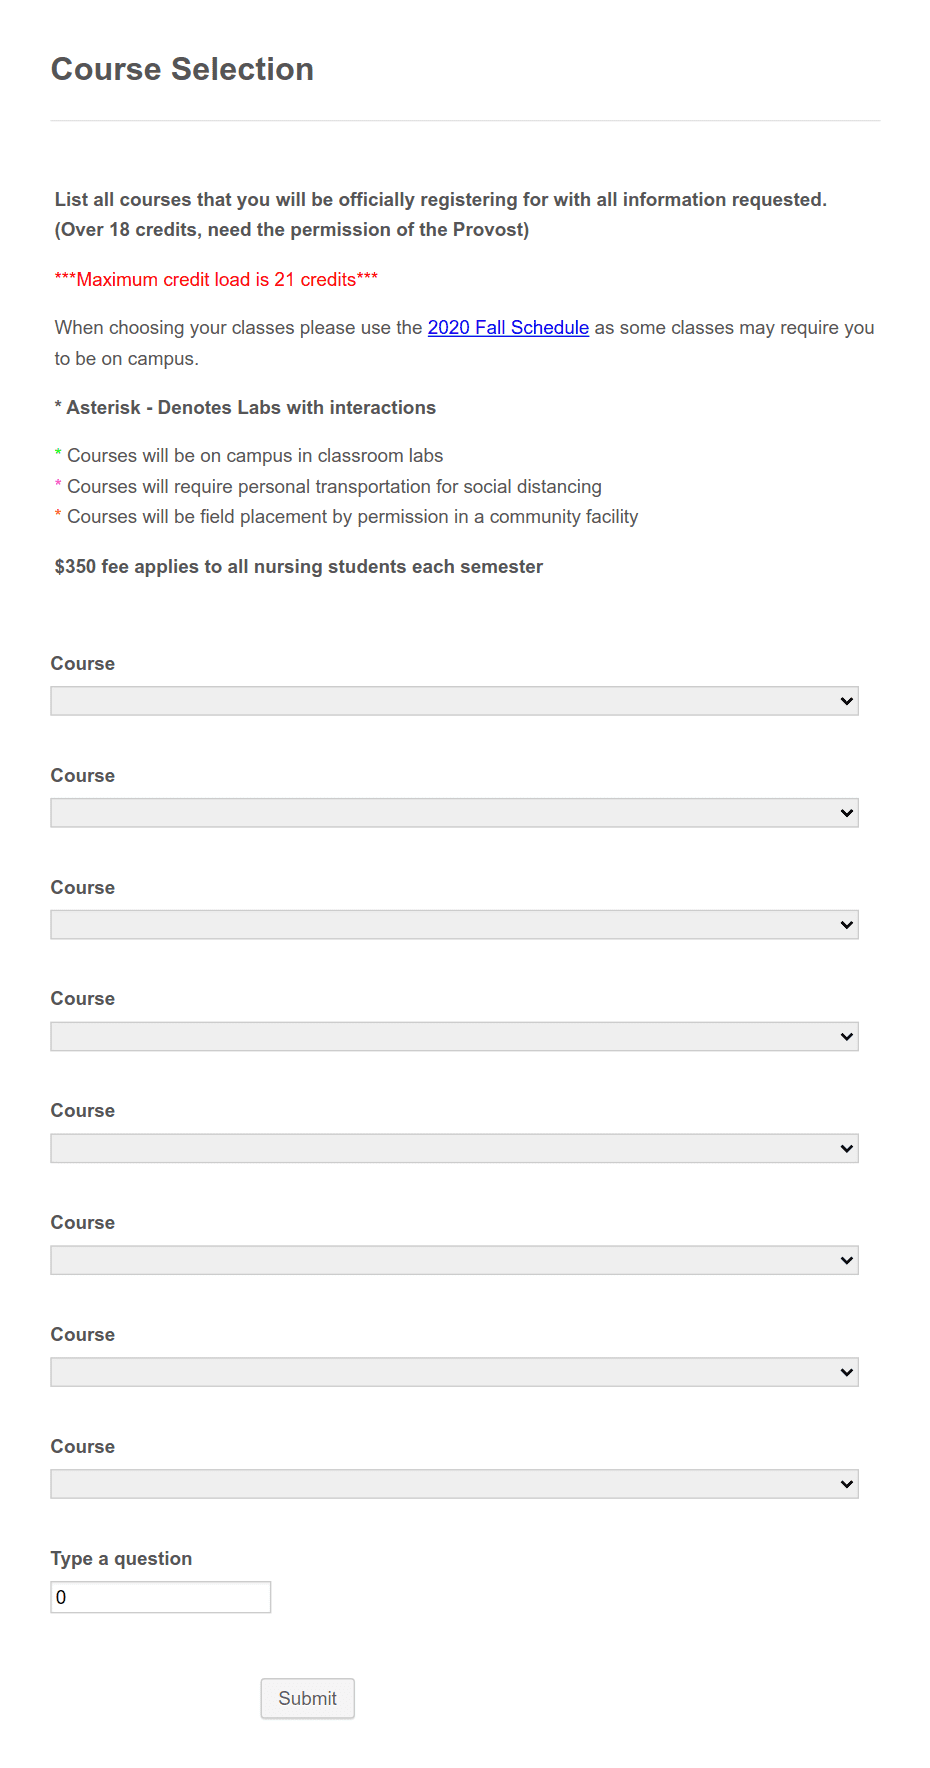Expand the sixth Course dropdown
The image size is (930, 1768).
click(454, 1260)
